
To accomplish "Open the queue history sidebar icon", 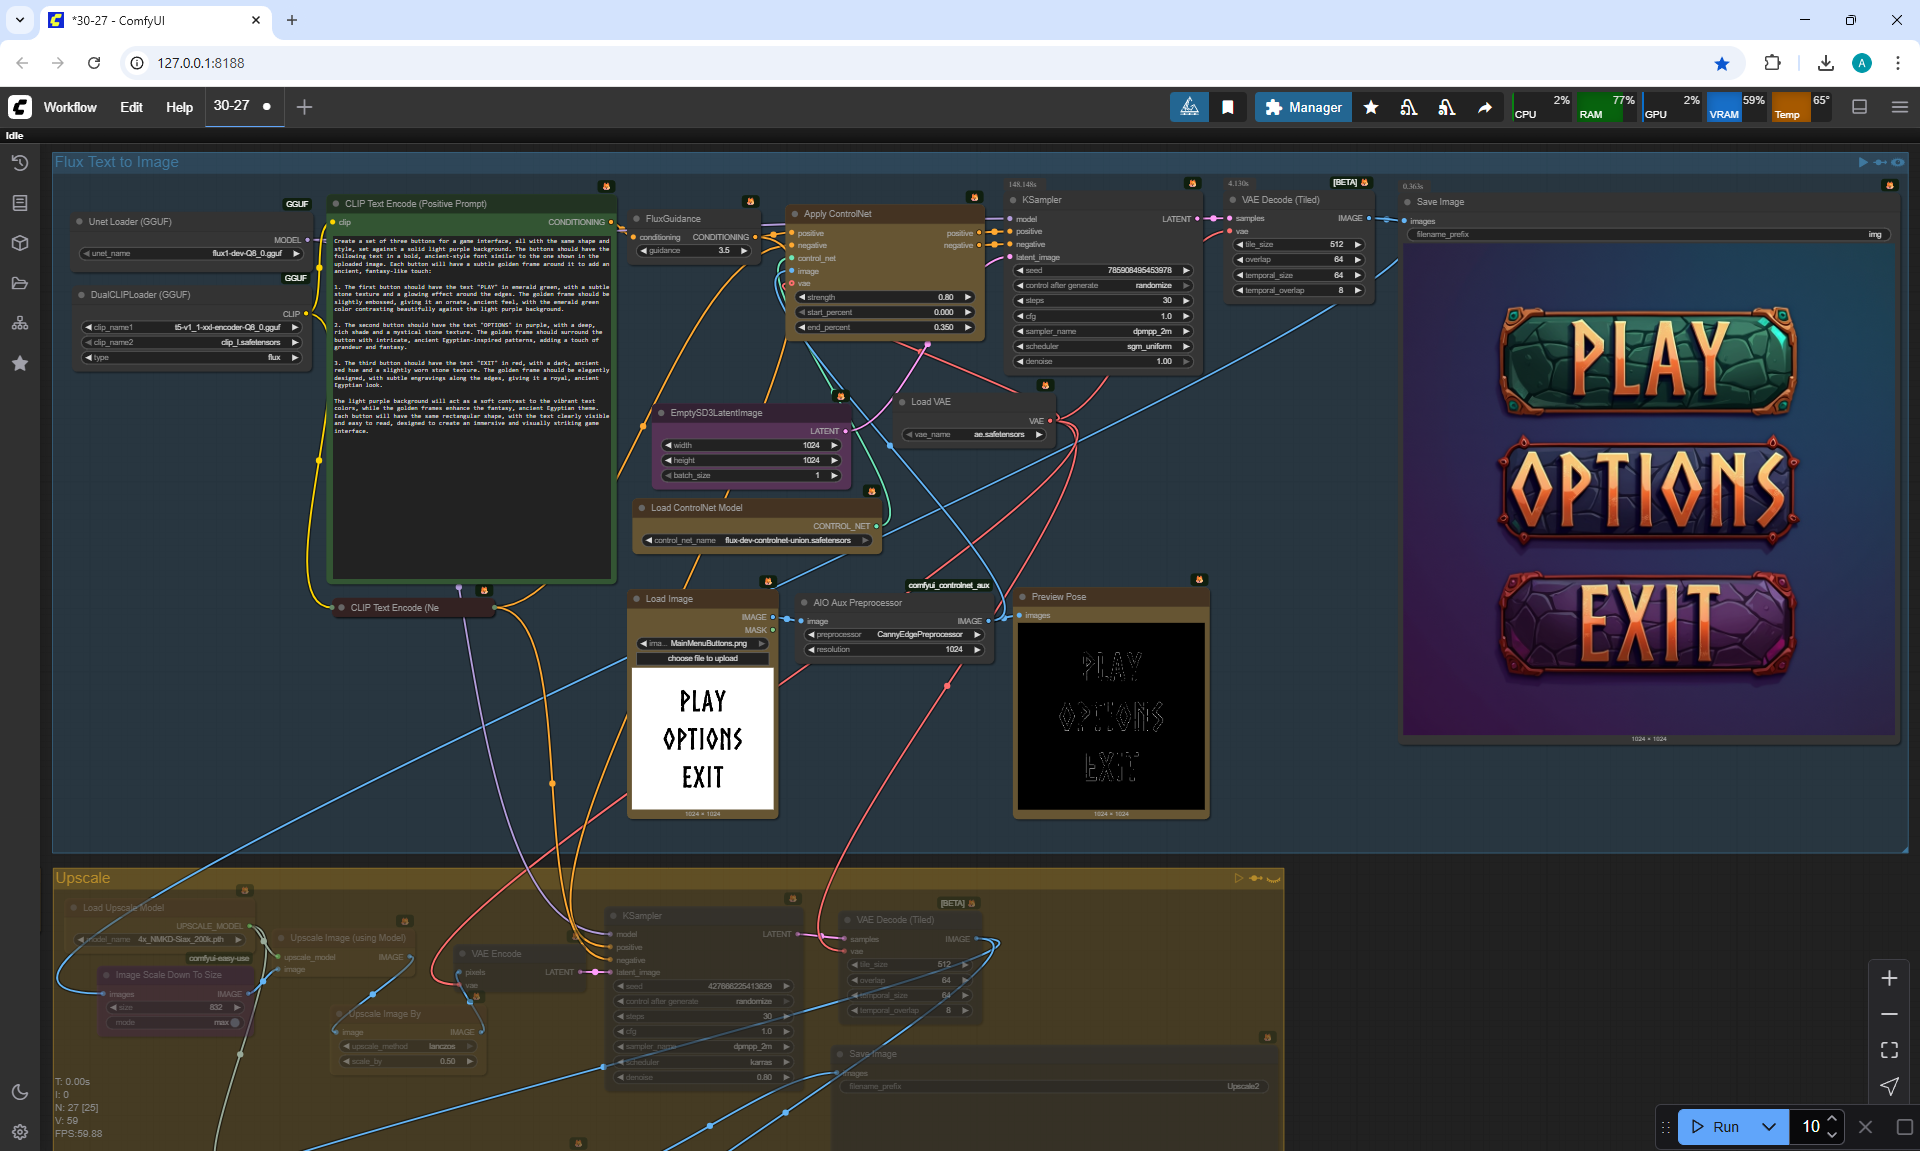I will (20, 163).
